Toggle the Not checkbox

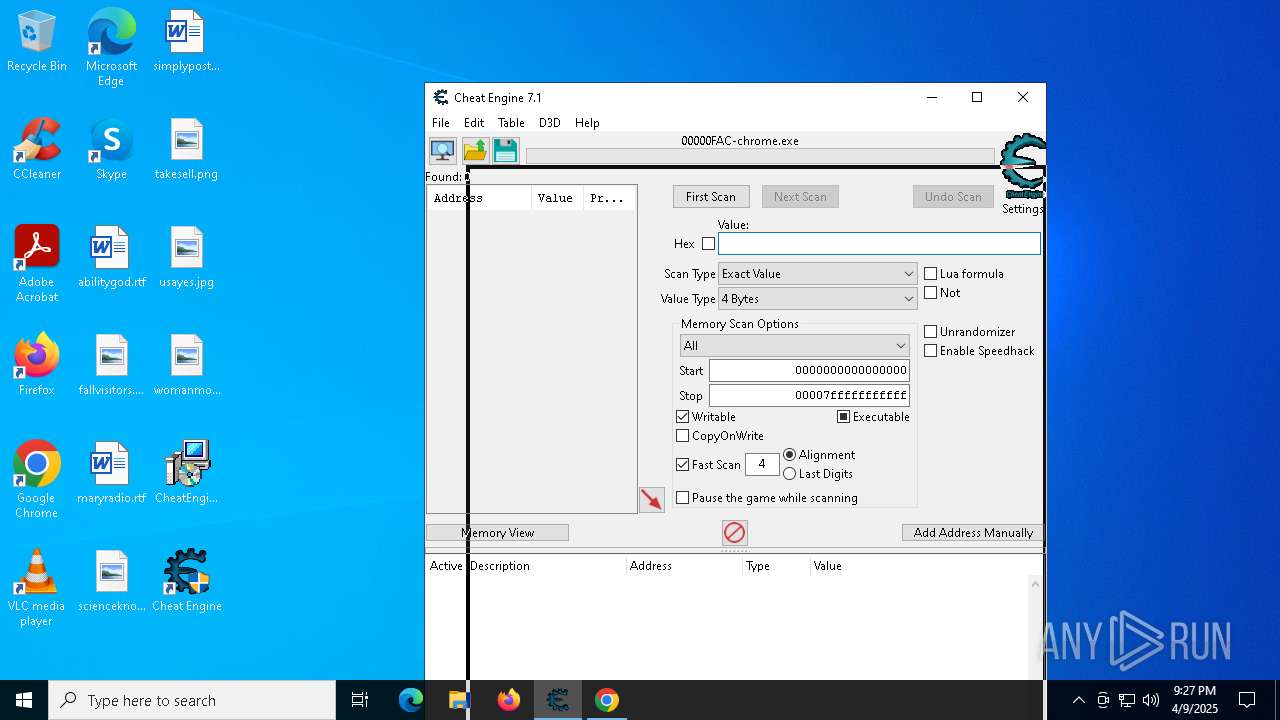tap(931, 293)
